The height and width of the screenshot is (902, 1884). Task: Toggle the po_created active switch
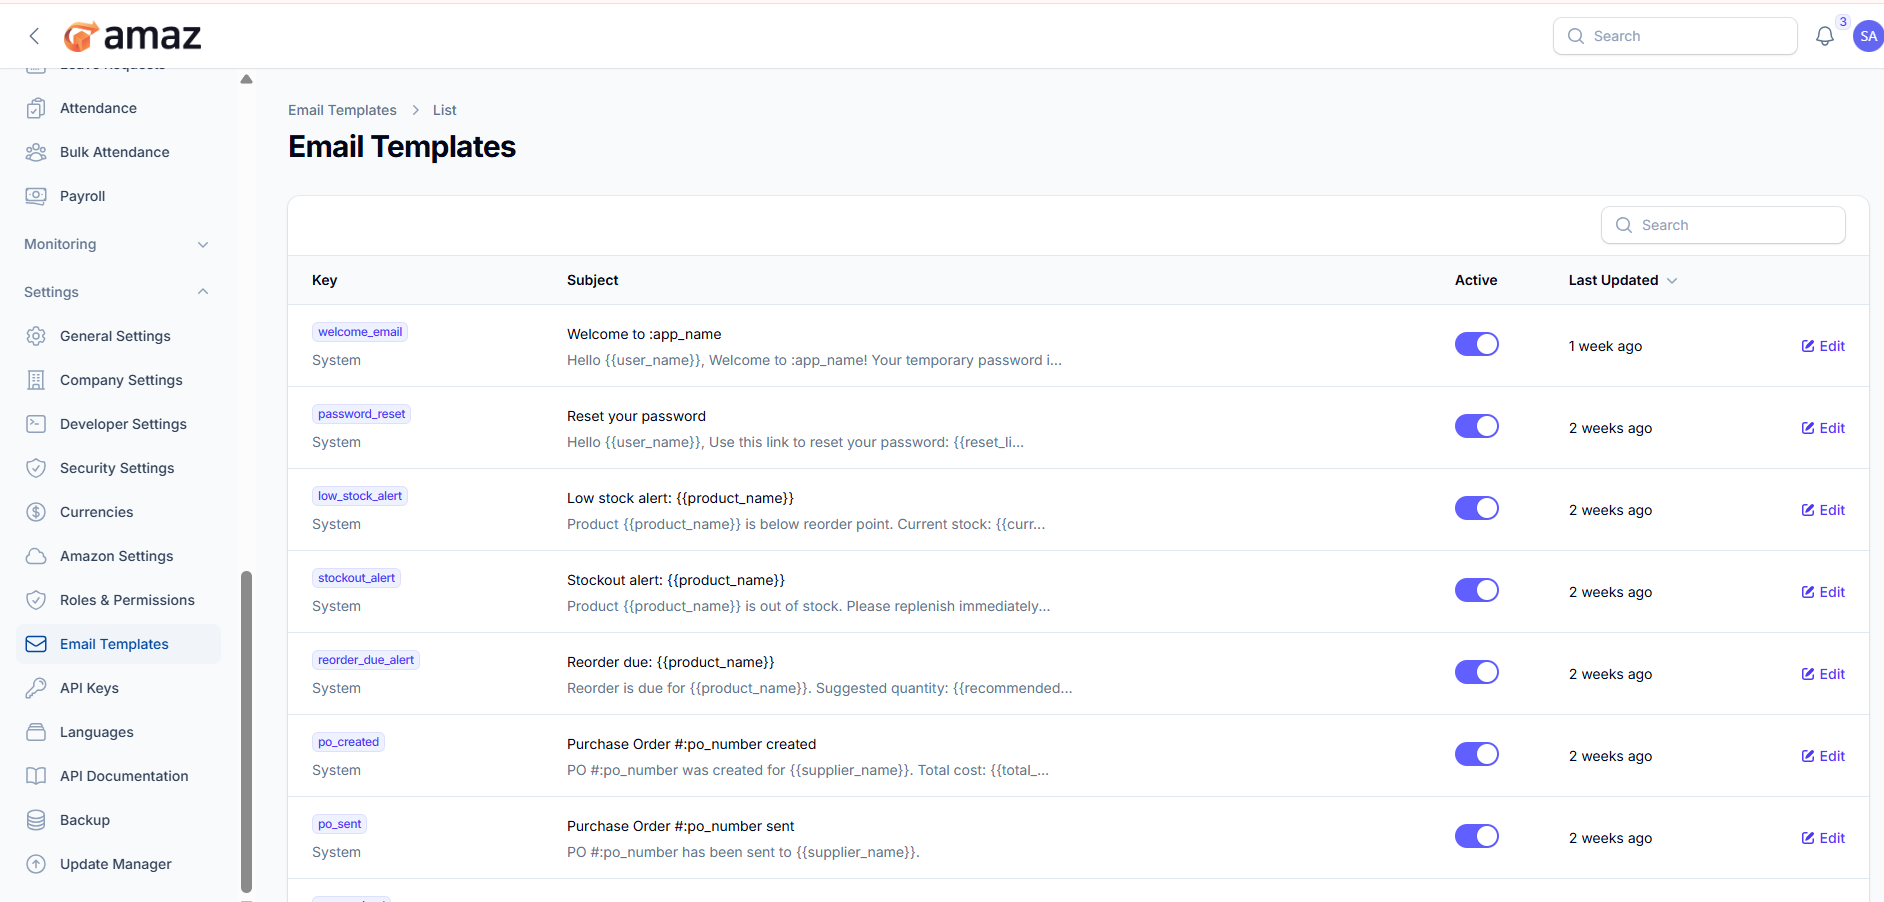[1477, 754]
